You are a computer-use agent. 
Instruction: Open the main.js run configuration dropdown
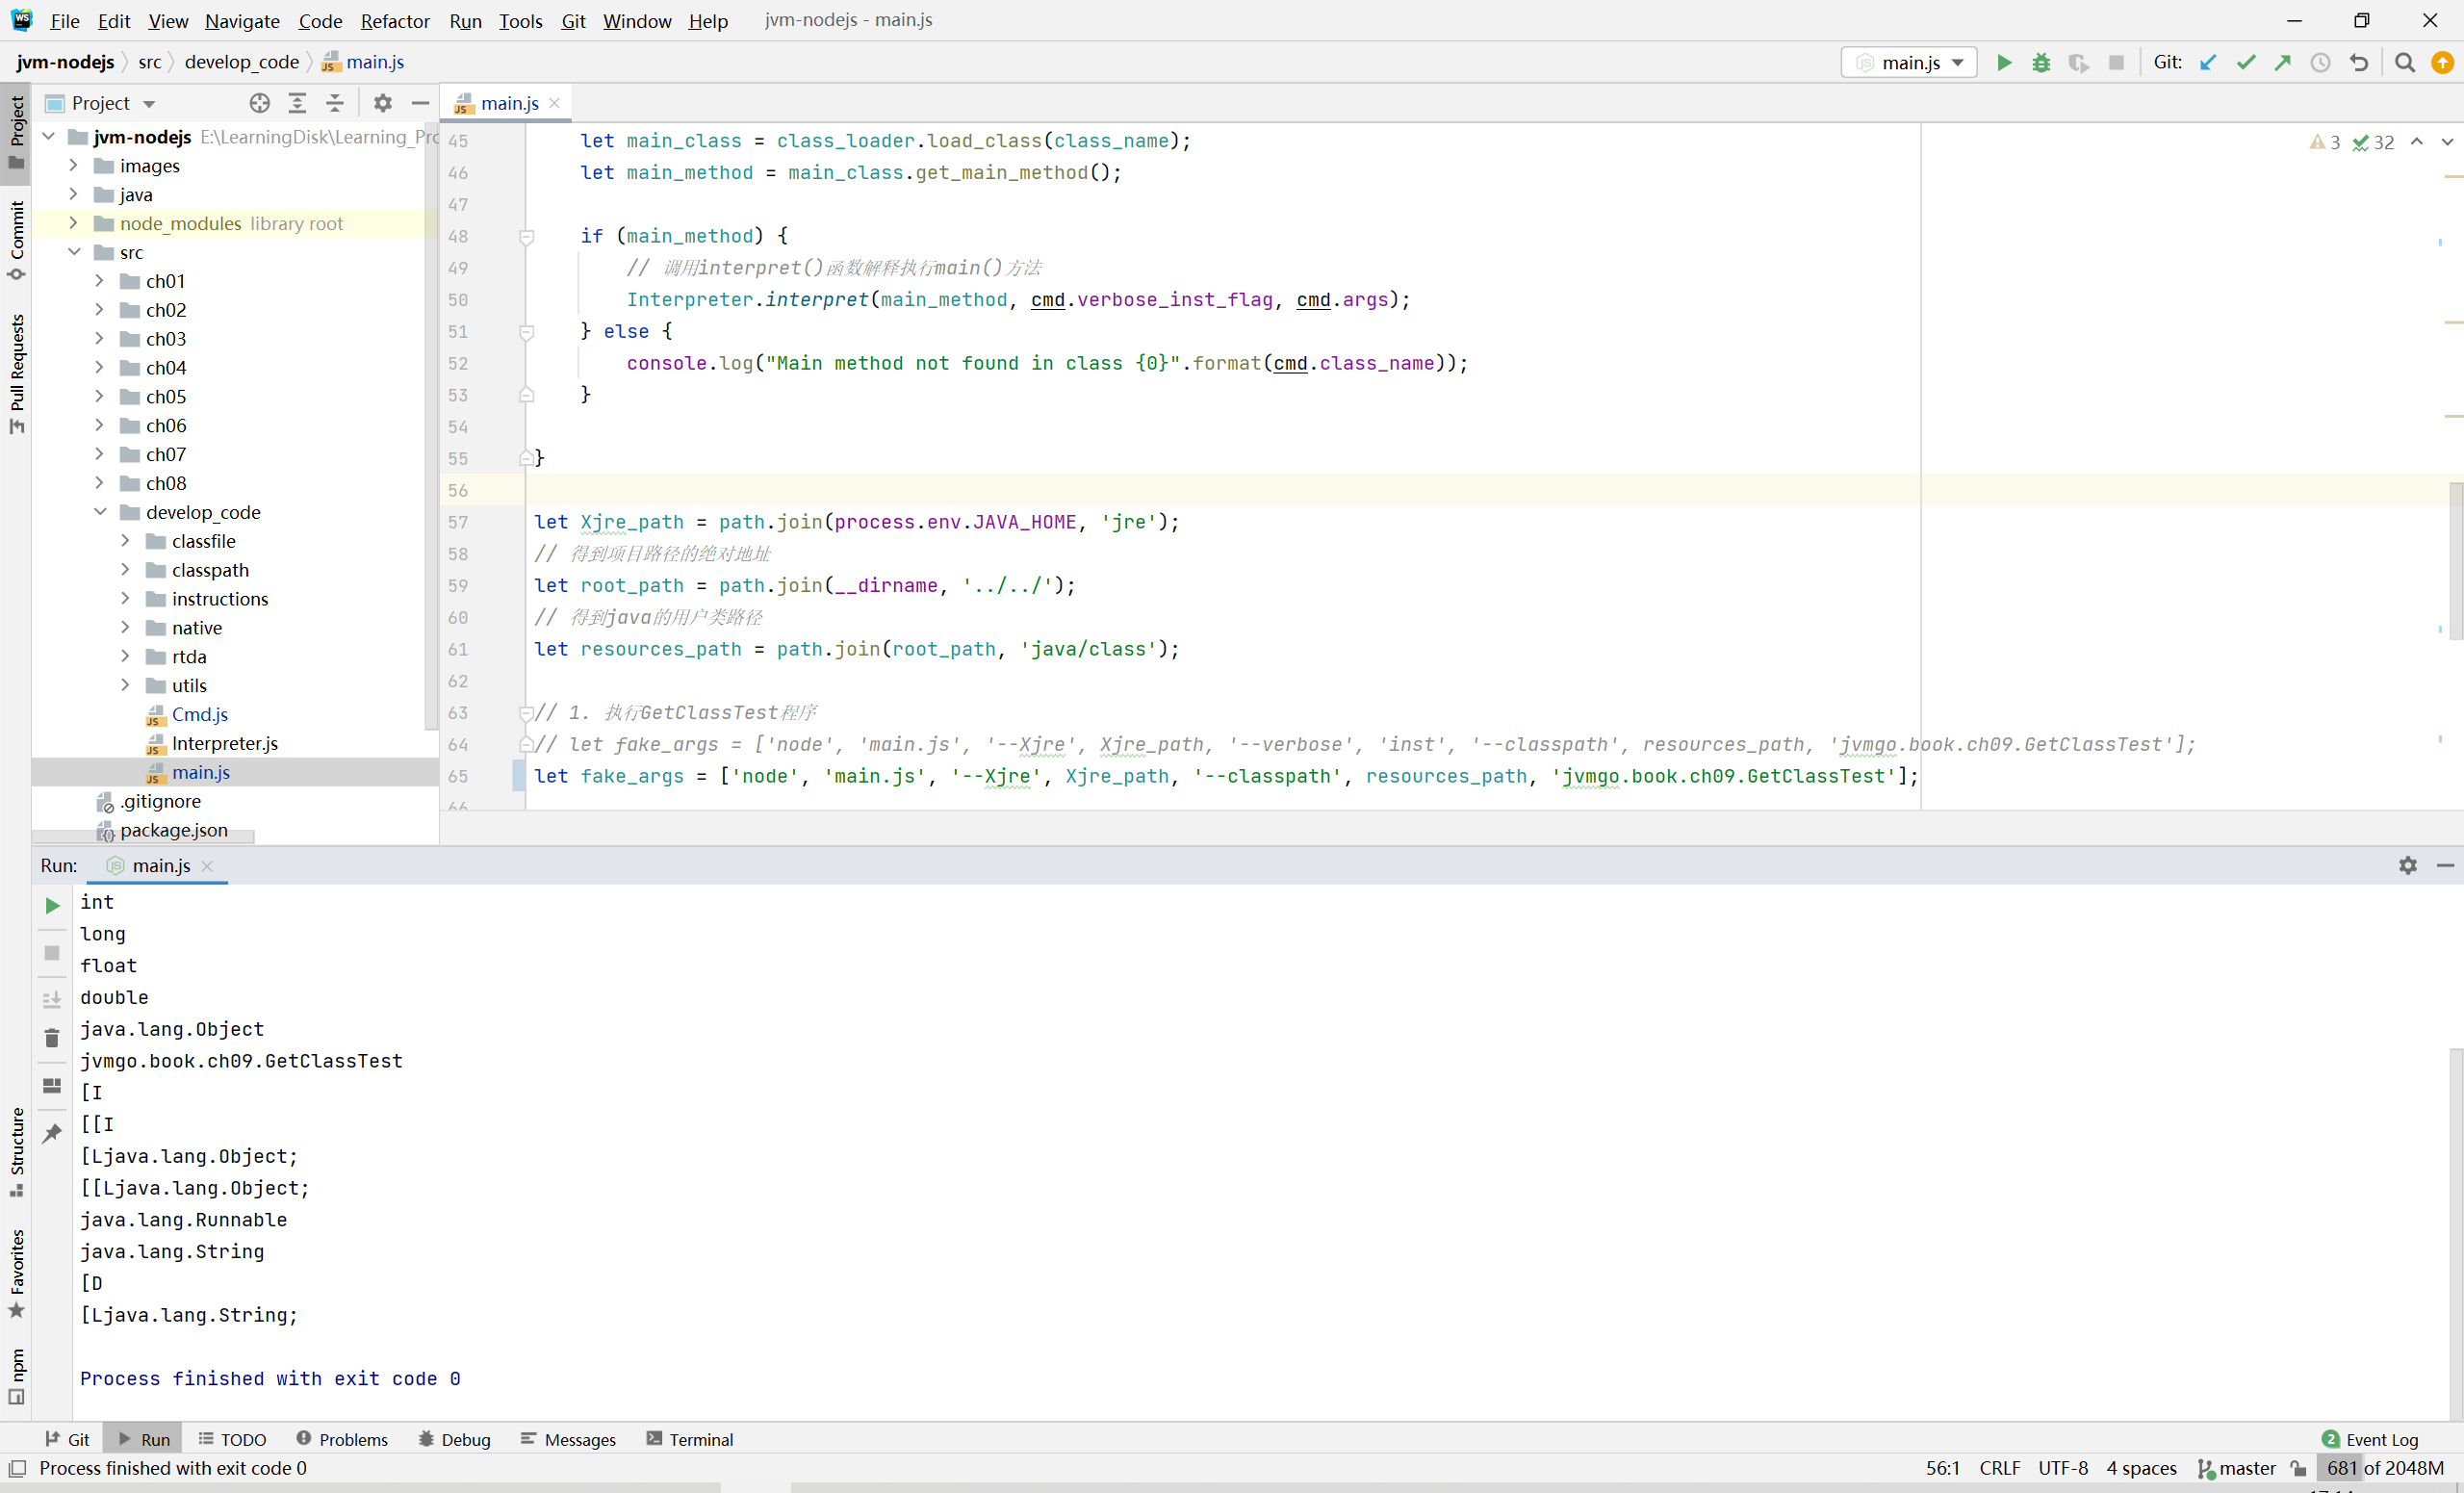(1909, 63)
